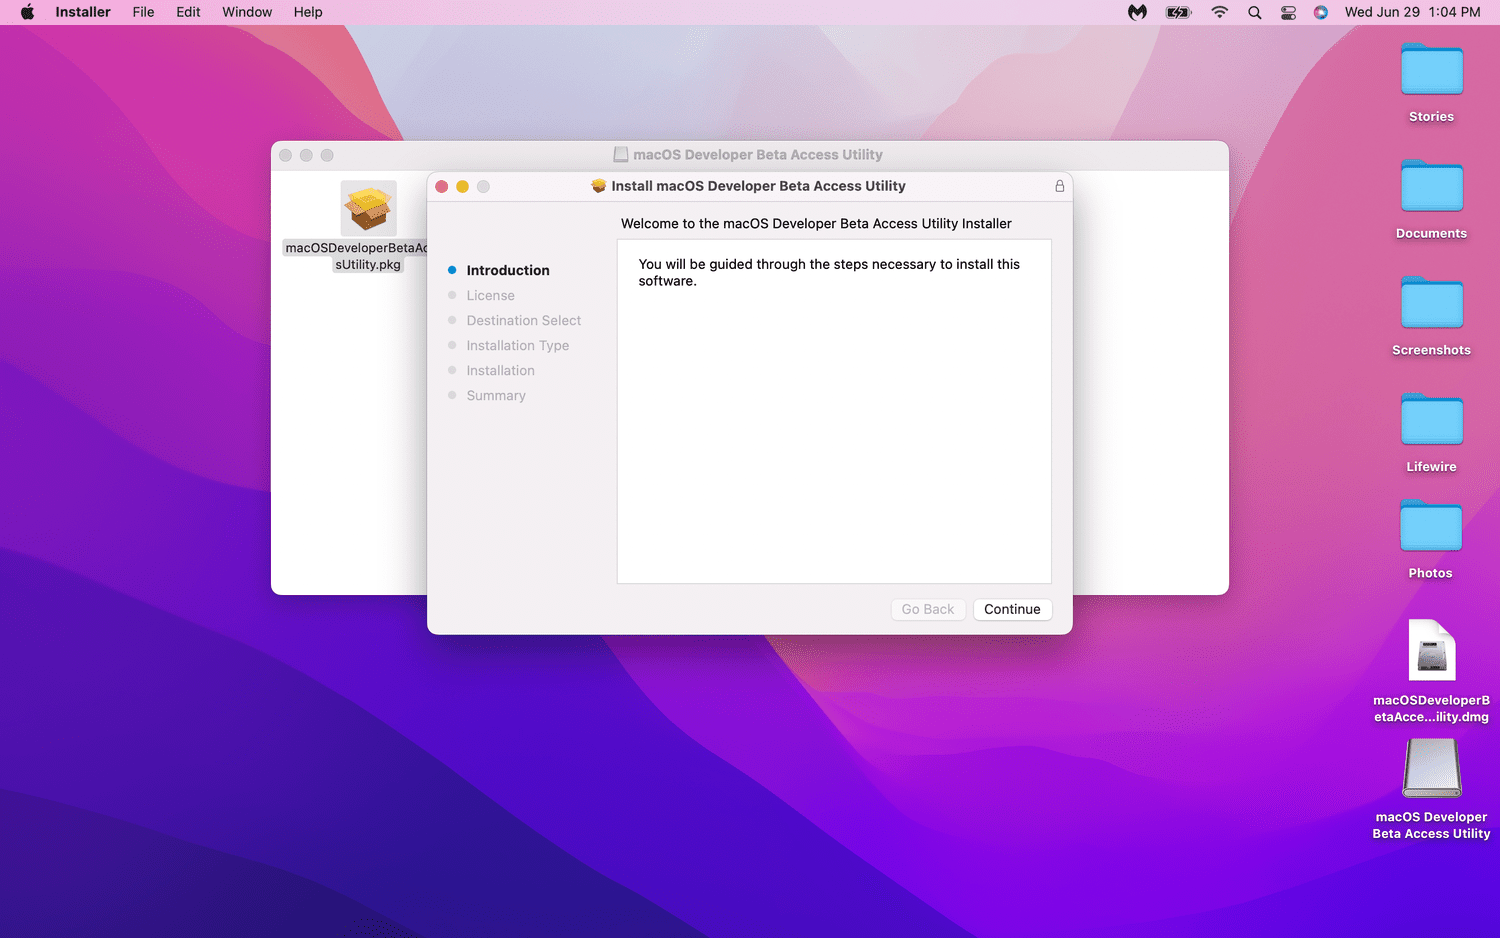
Task: Open the Installer app menu
Action: coord(83,12)
